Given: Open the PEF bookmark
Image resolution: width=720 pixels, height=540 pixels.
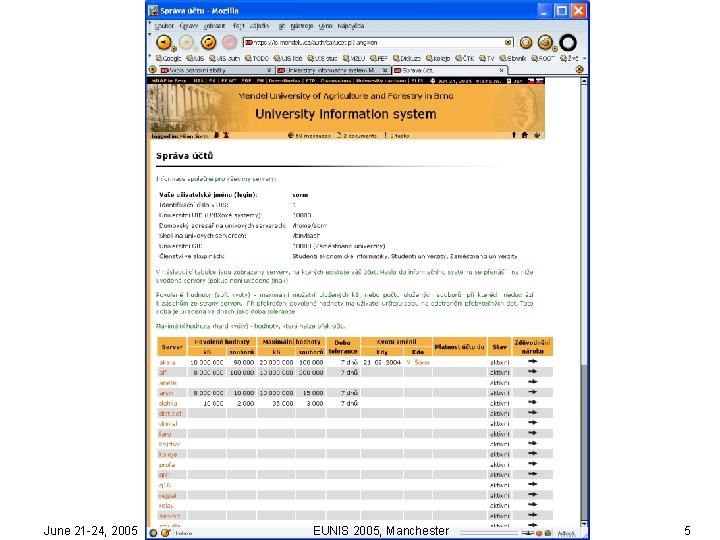Looking at the screenshot, I should coord(379,58).
